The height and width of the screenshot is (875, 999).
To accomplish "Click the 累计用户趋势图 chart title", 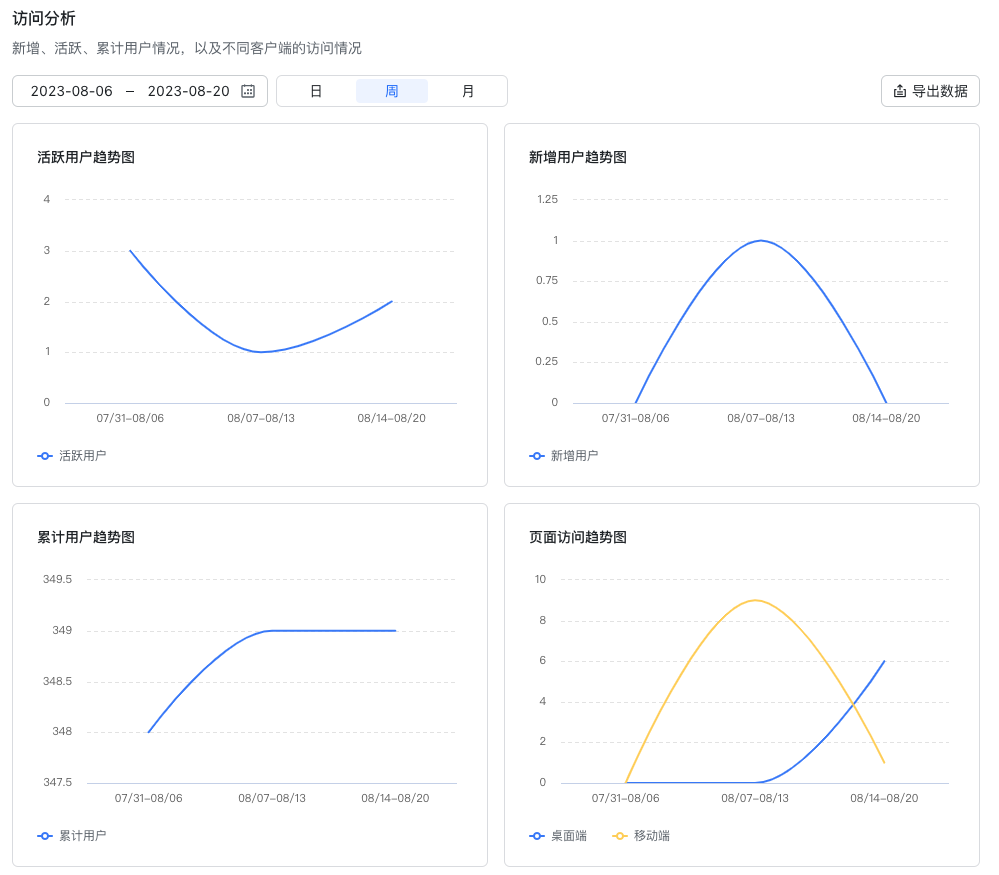I will click(86, 537).
